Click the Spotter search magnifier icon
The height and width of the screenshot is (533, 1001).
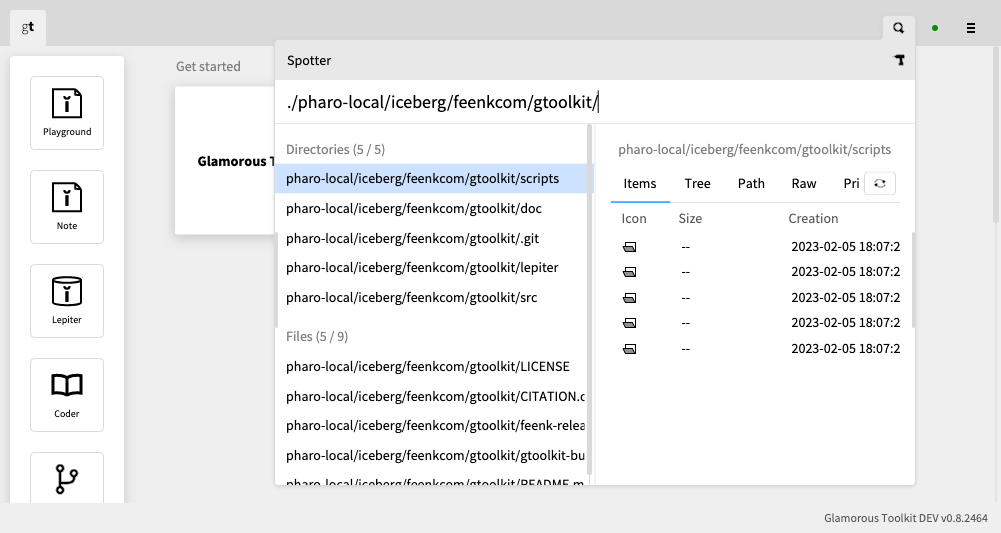pyautogui.click(x=899, y=28)
